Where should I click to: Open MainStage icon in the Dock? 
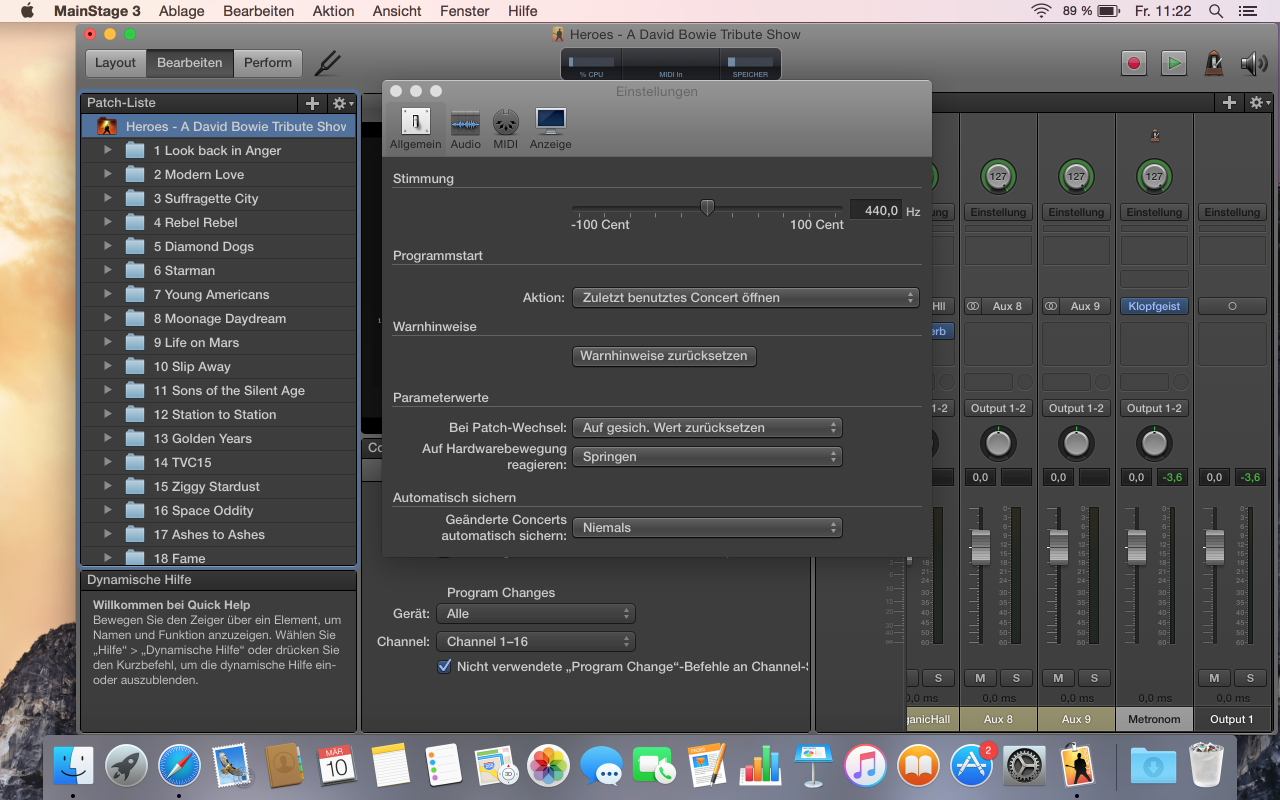[x=1076, y=766]
